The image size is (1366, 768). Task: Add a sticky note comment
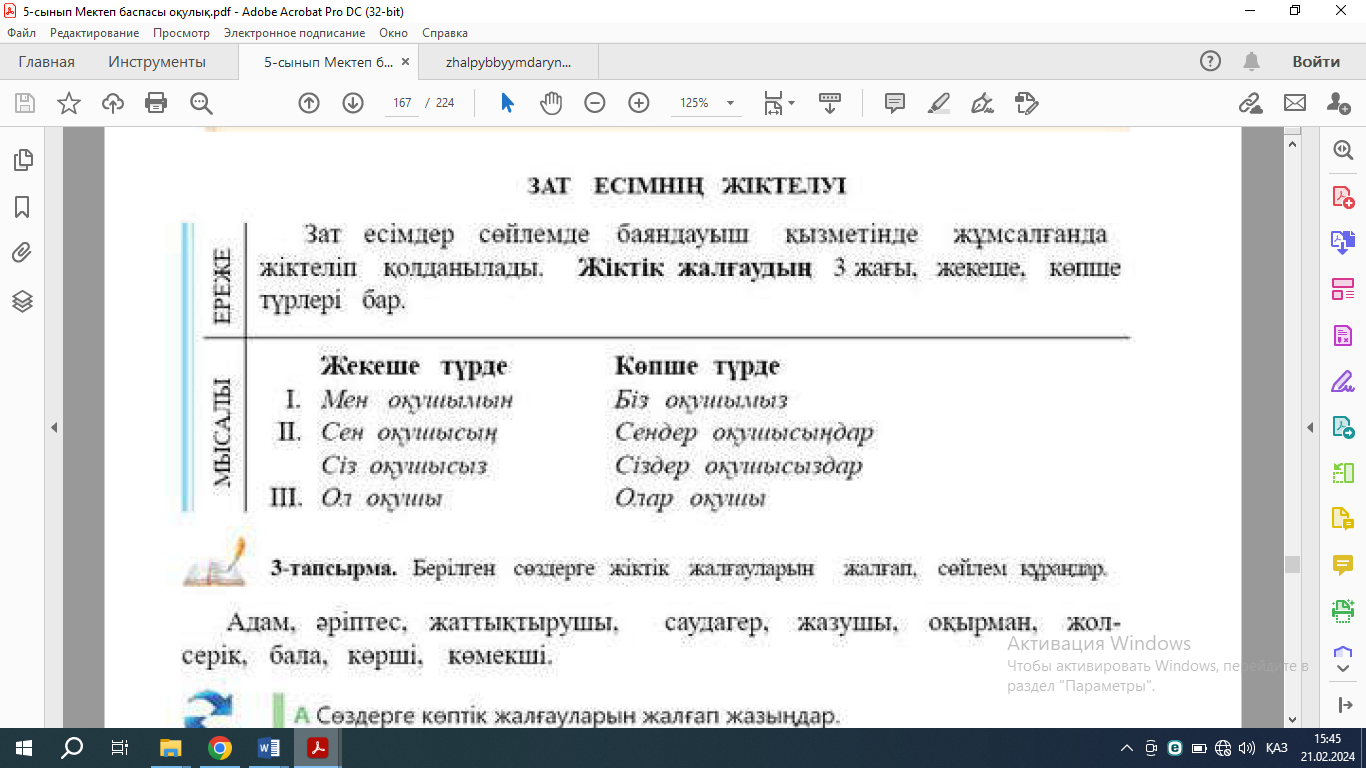[x=895, y=103]
